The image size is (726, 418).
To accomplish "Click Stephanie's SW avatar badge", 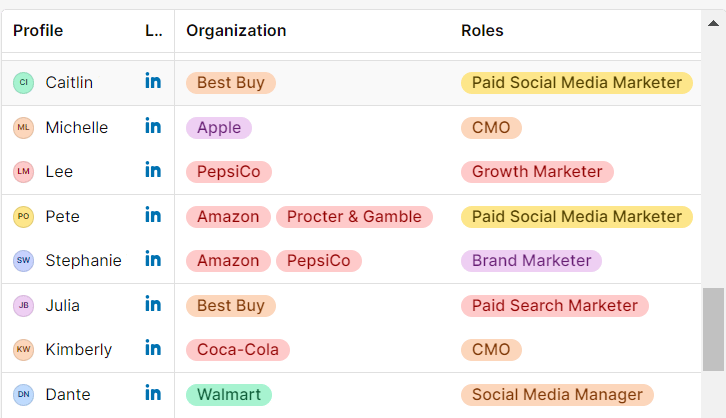I will (24, 261).
